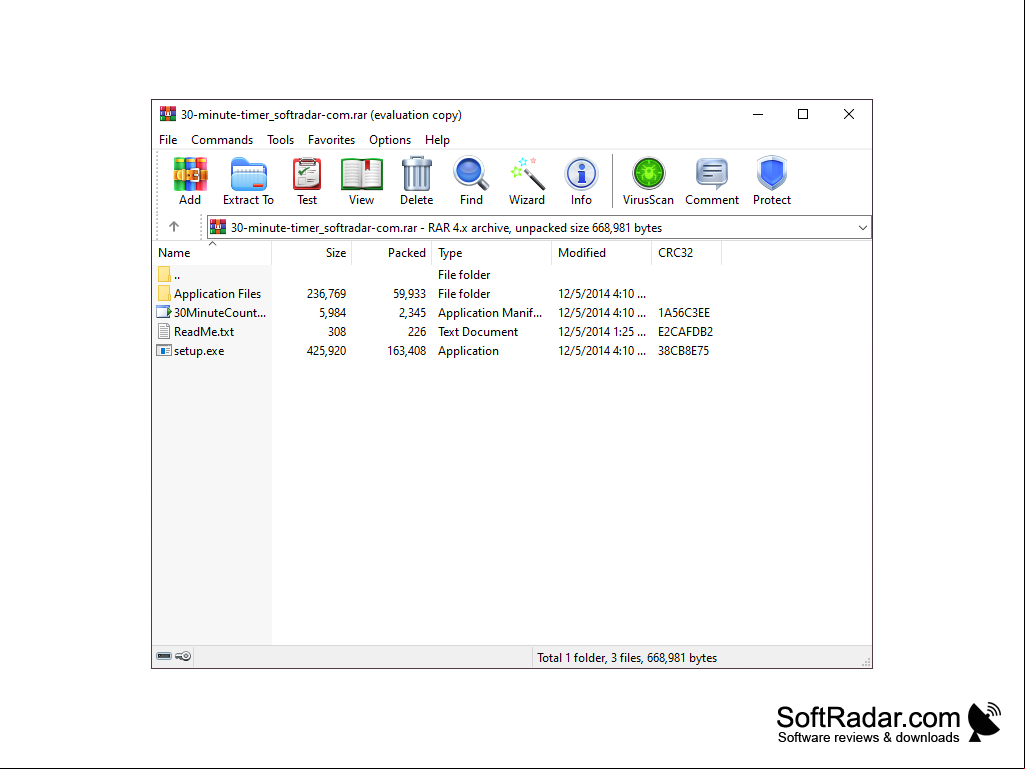Screen dimensions: 1025x769
Task: Select the ReadMe.txt document icon
Action: (164, 332)
